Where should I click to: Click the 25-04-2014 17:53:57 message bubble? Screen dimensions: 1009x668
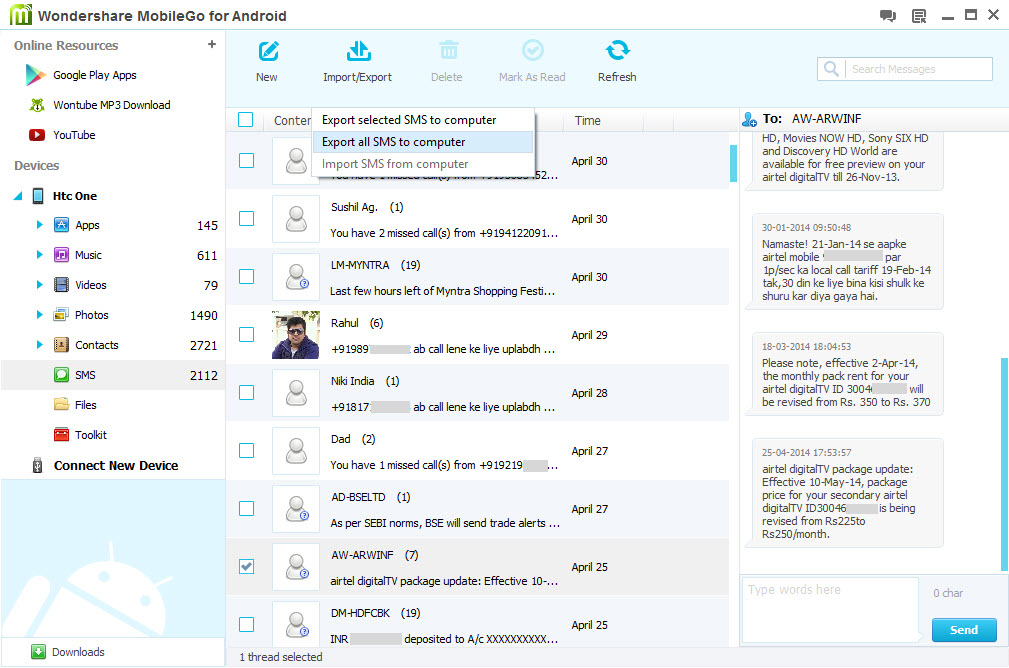pos(845,493)
